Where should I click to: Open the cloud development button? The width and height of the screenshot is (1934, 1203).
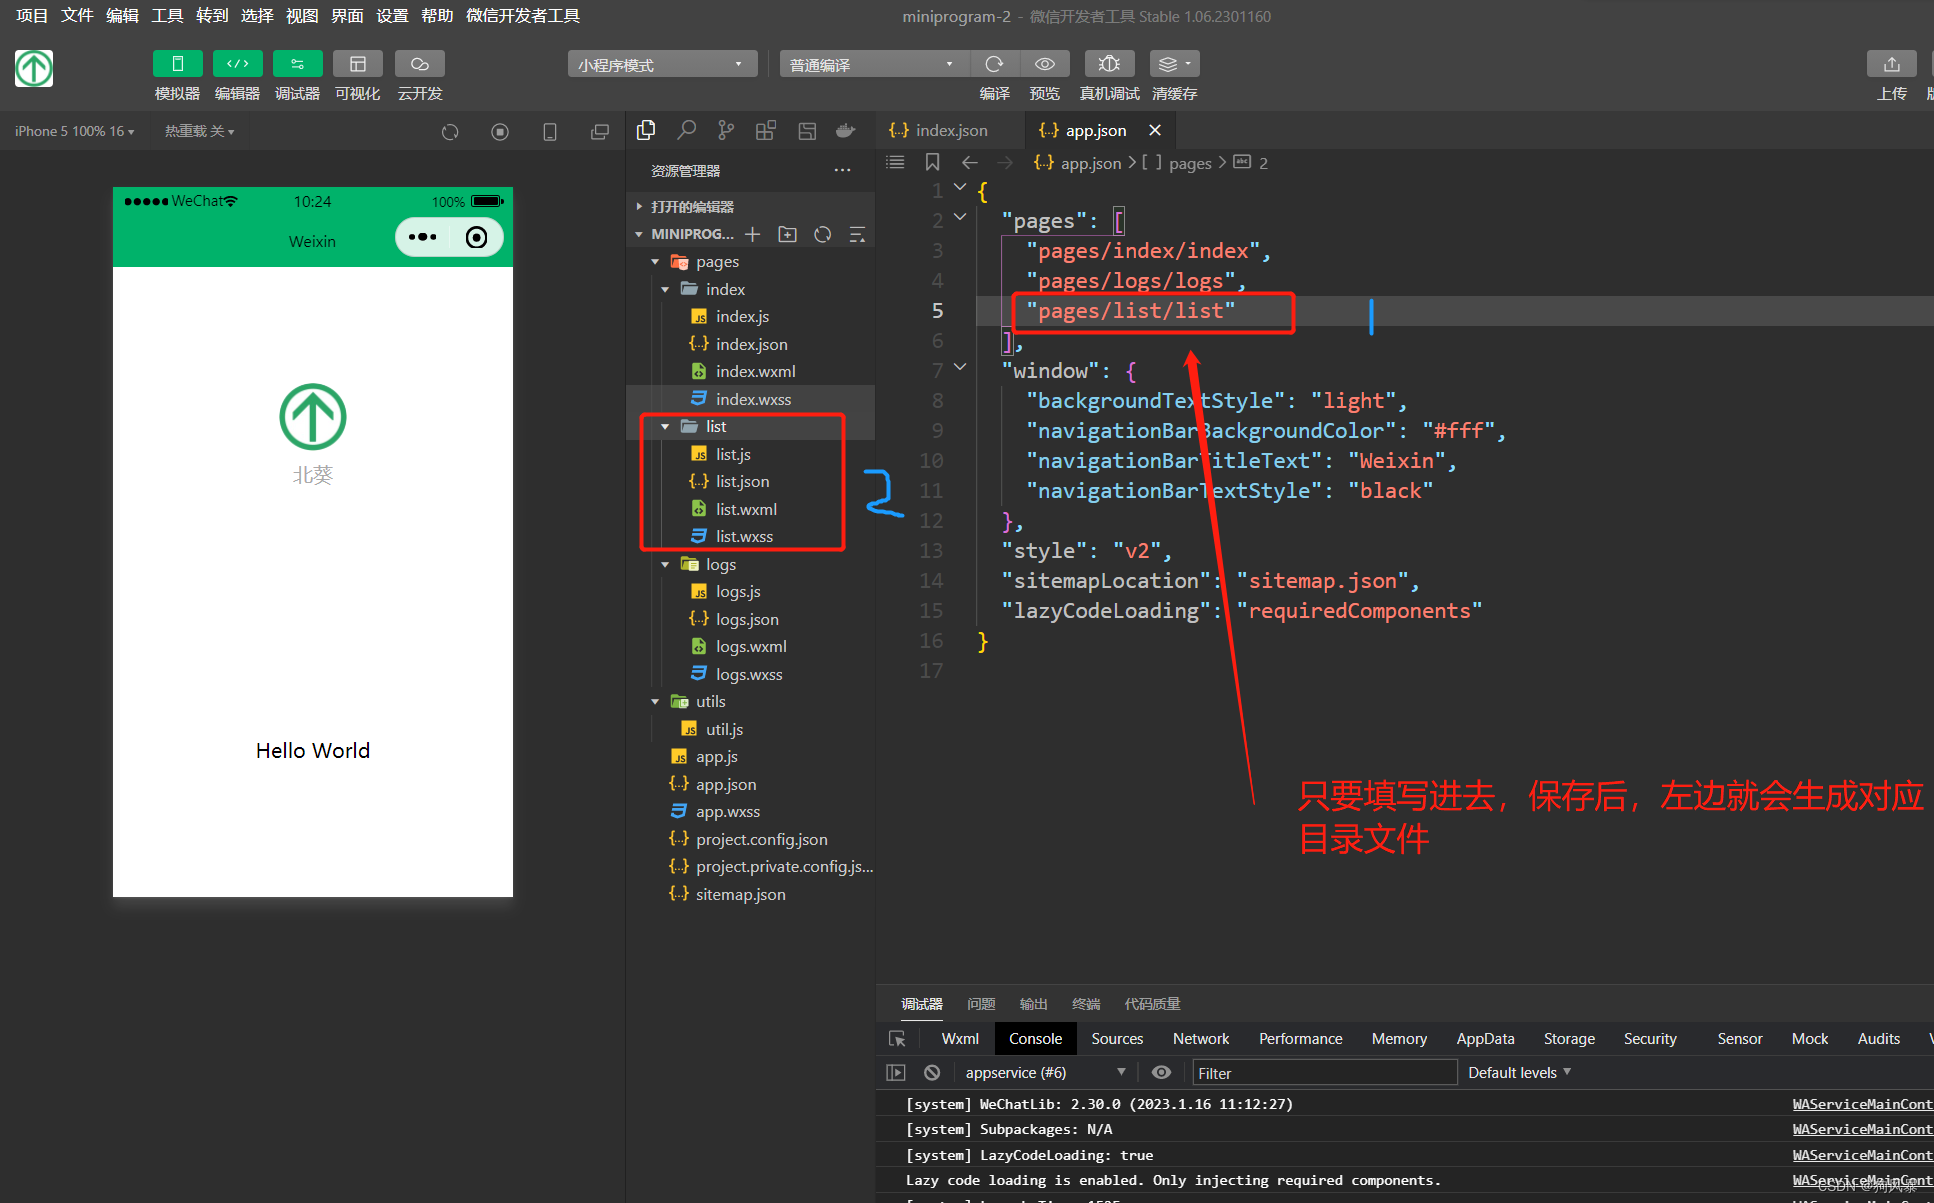[x=419, y=64]
